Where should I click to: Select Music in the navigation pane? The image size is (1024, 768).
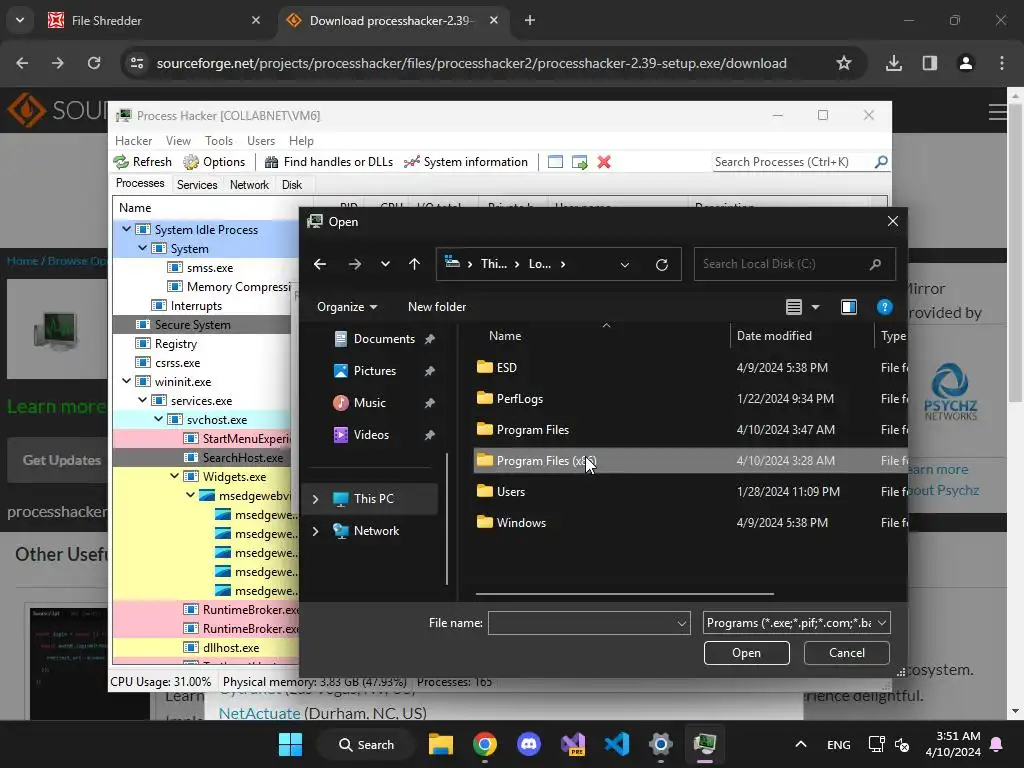coord(370,403)
